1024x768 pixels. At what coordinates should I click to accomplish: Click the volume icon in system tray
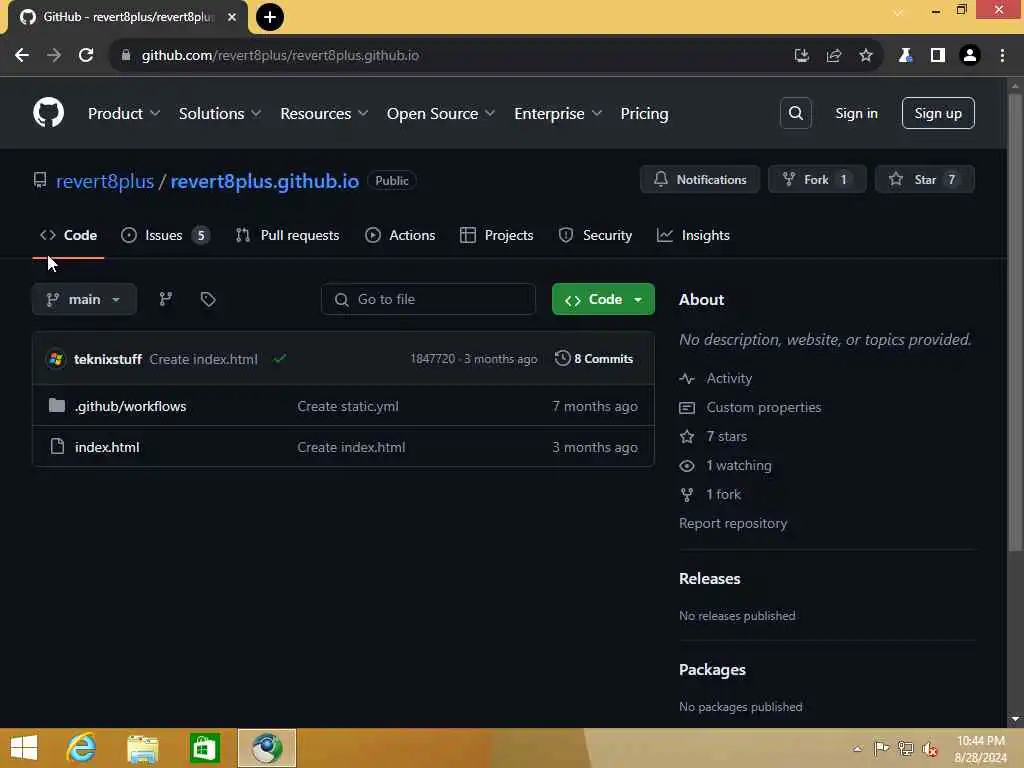click(929, 748)
